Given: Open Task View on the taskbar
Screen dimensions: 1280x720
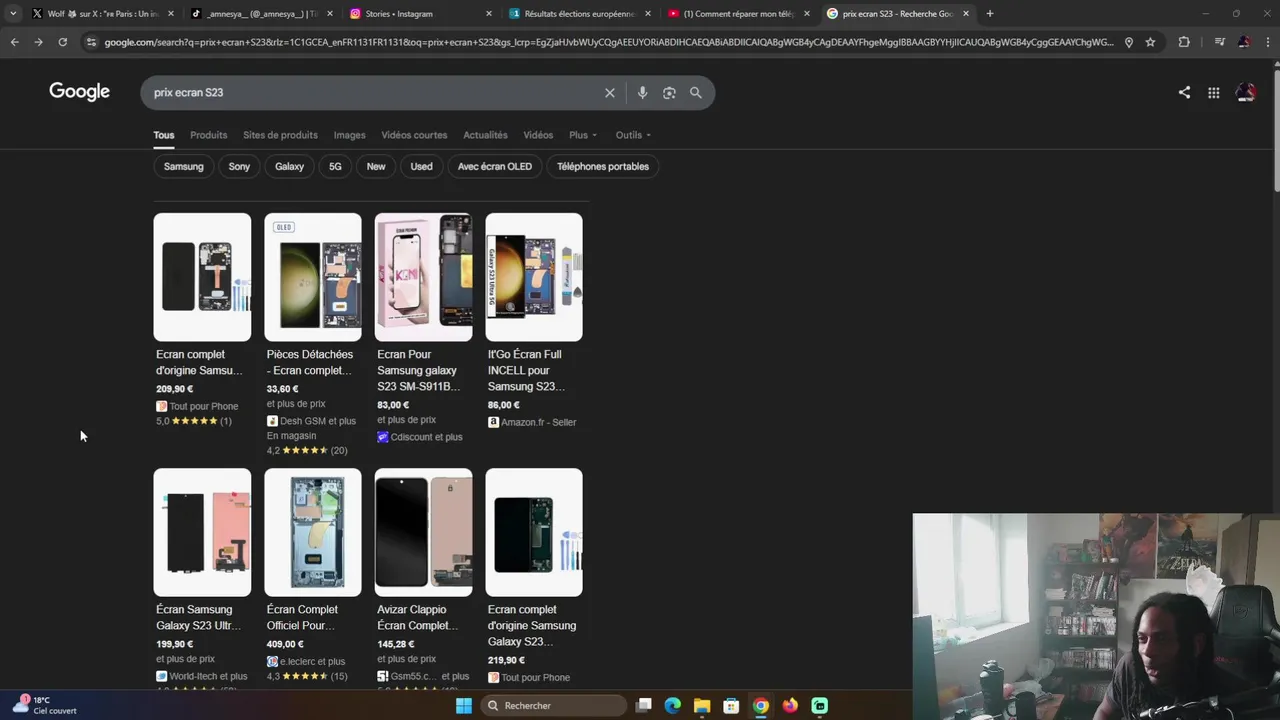Looking at the screenshot, I should (644, 706).
